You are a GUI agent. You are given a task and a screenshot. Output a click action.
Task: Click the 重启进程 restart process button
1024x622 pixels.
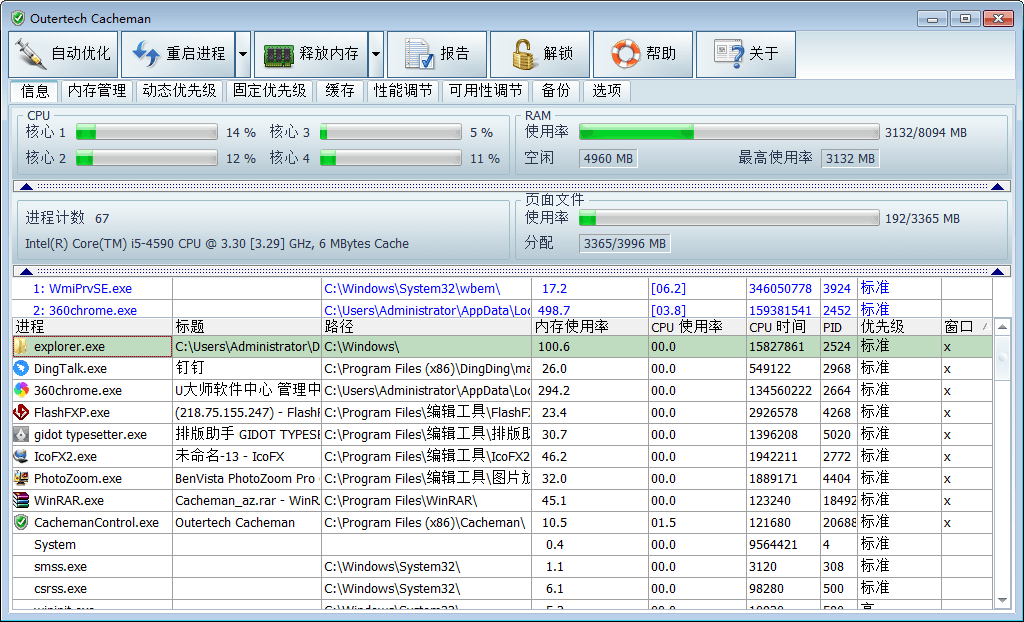tap(178, 54)
